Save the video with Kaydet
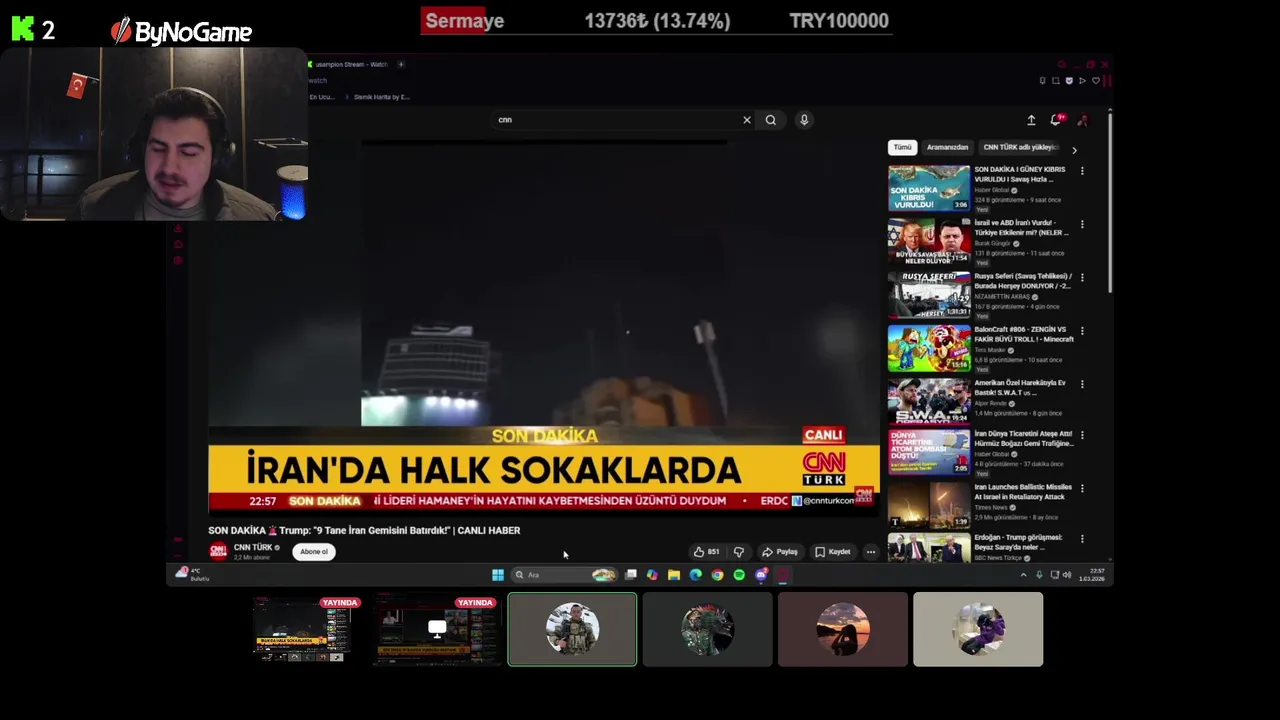The height and width of the screenshot is (720, 1280). (833, 552)
